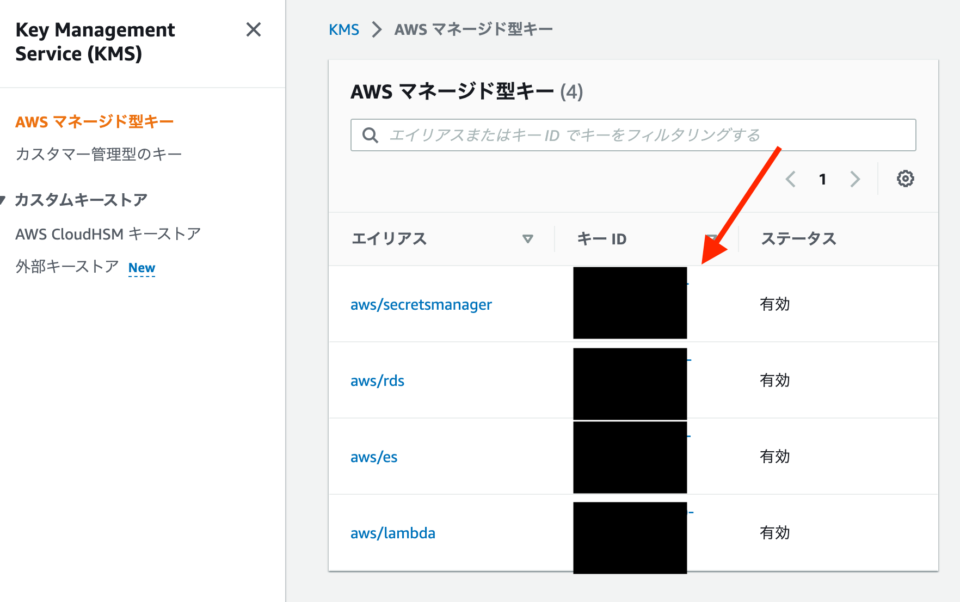Viewport: 960px width, 602px height.
Task: Sort the table by エイリアス column arrow
Action: point(528,239)
